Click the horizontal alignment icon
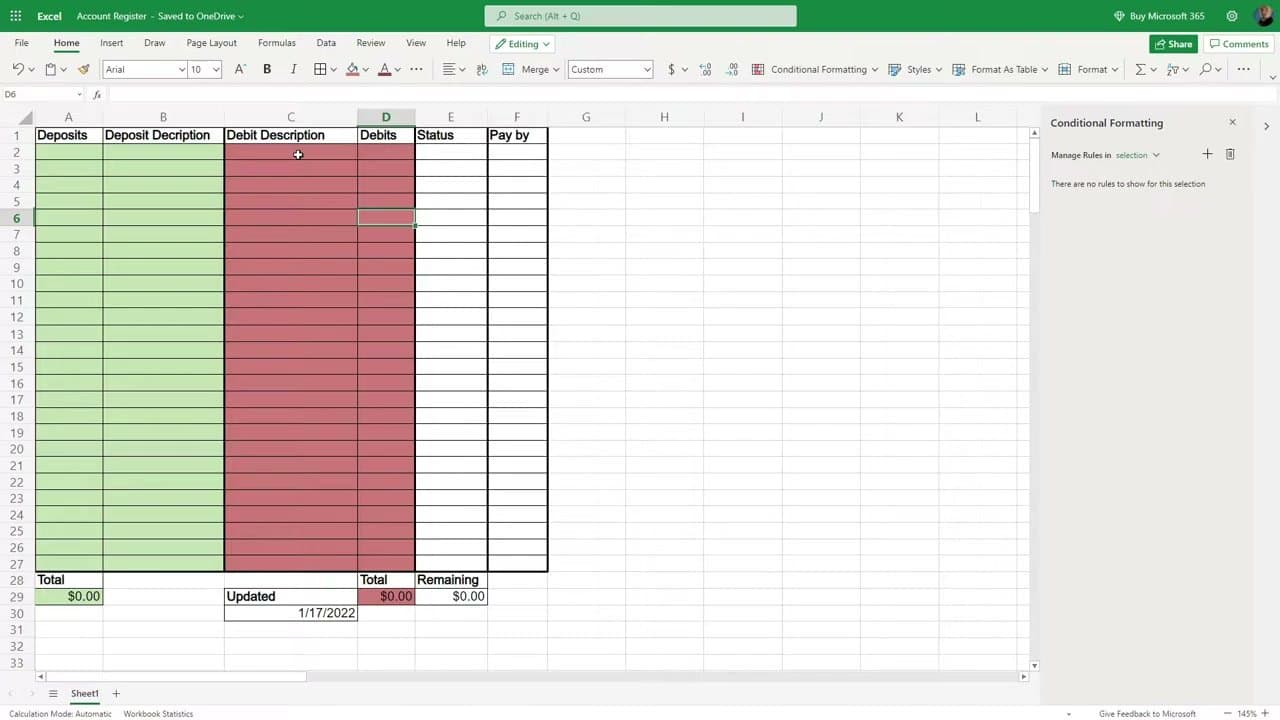Viewport: 1280px width, 720px height. click(x=449, y=69)
